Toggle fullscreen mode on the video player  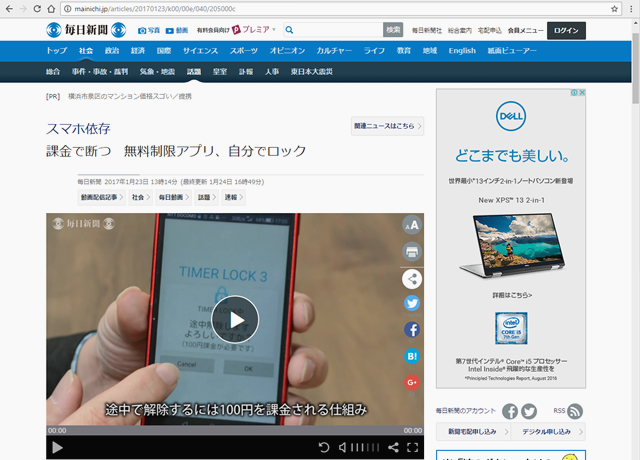pyautogui.click(x=412, y=447)
